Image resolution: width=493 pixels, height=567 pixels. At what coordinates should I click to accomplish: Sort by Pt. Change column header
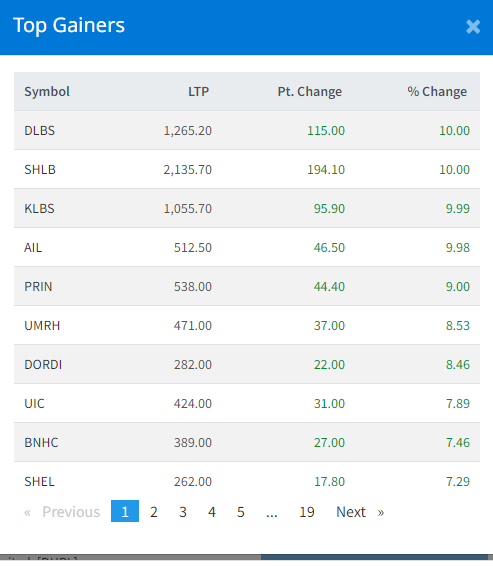(x=310, y=91)
